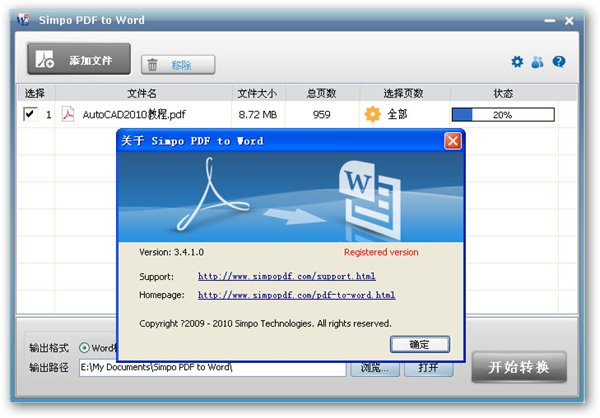The width and height of the screenshot is (600, 418).
Task: Click the output path input field
Action: pos(213,368)
